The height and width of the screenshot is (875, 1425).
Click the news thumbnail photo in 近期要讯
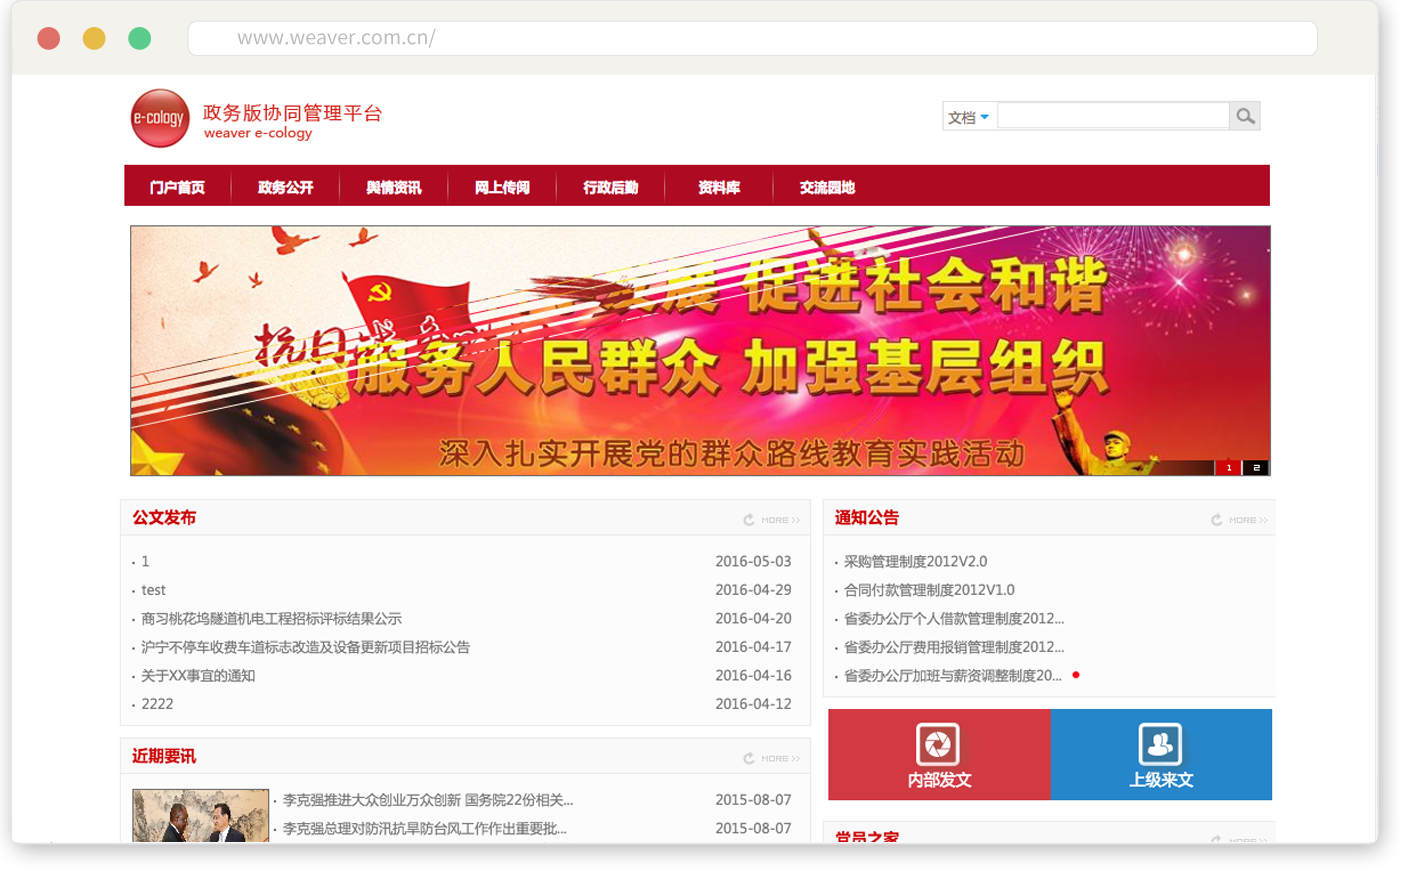[201, 815]
